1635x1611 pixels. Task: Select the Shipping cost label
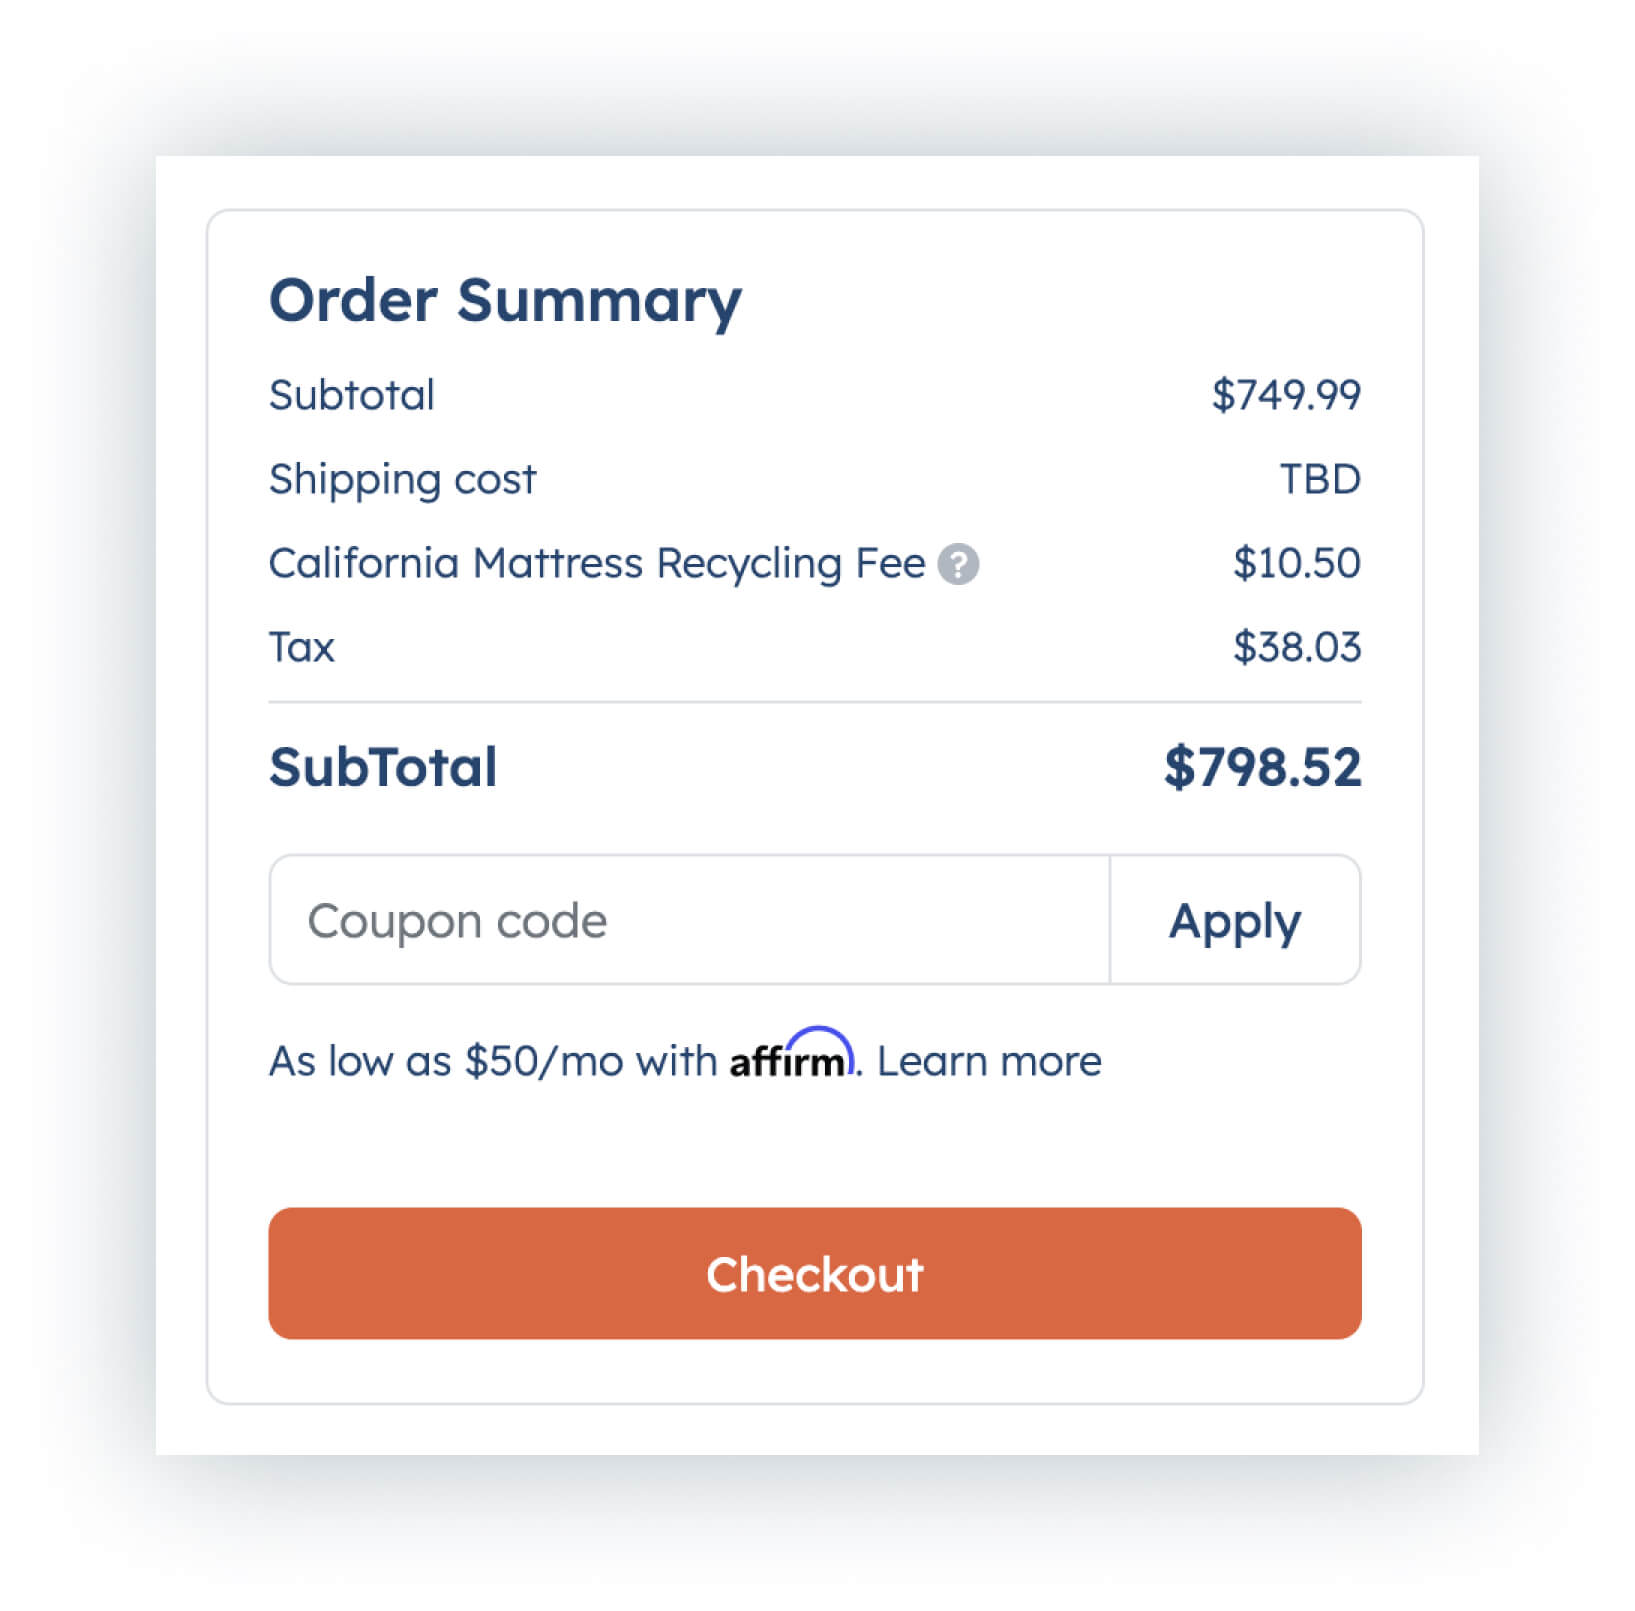coord(402,479)
